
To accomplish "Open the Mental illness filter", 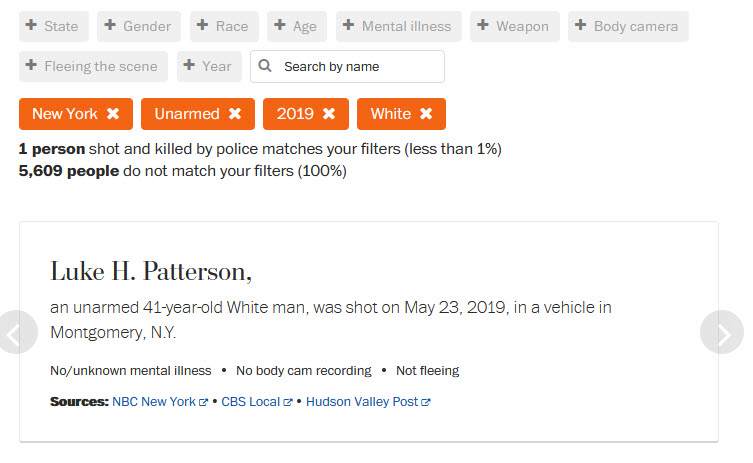I will click(x=399, y=26).
